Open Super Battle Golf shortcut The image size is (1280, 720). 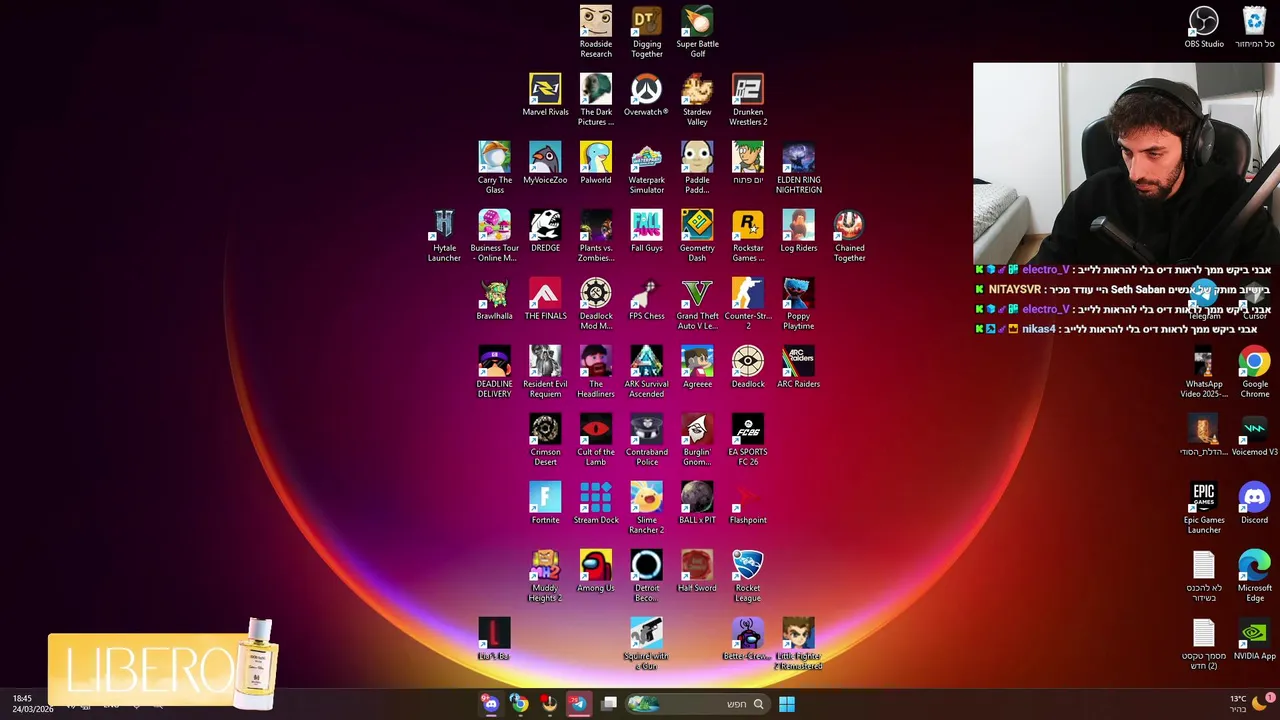click(697, 32)
